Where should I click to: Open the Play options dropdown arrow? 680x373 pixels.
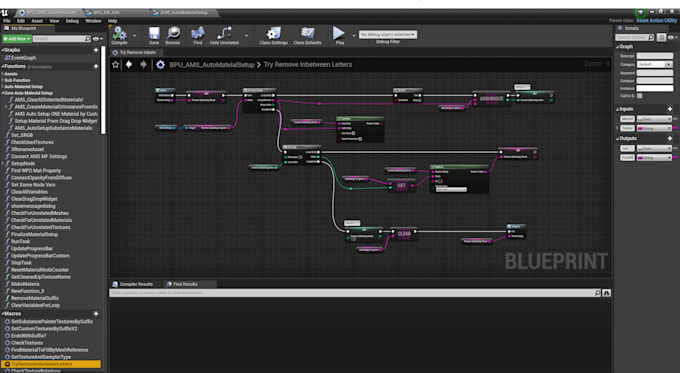click(353, 36)
